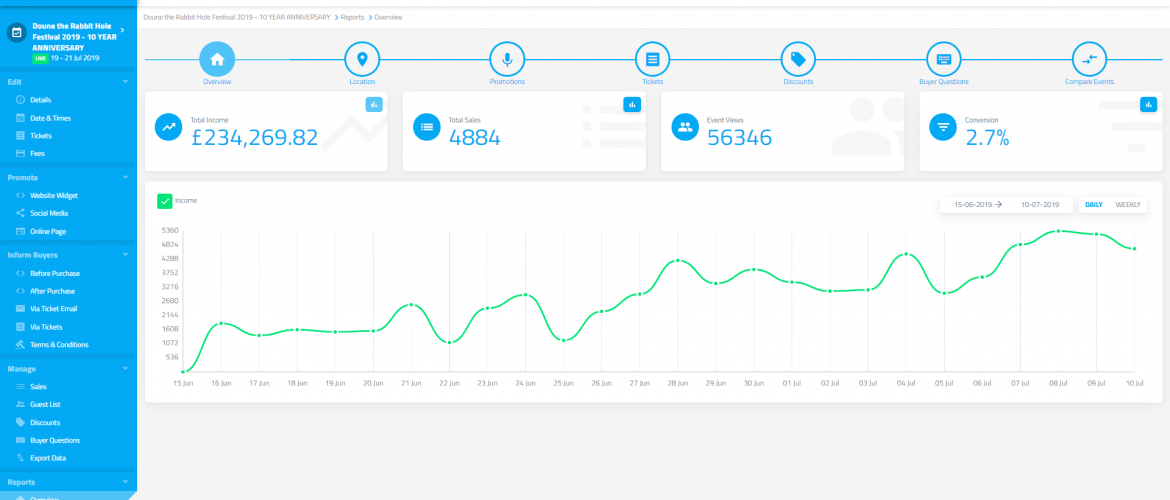Open Guest List in sidebar
The height and width of the screenshot is (500, 1170).
pos(46,404)
